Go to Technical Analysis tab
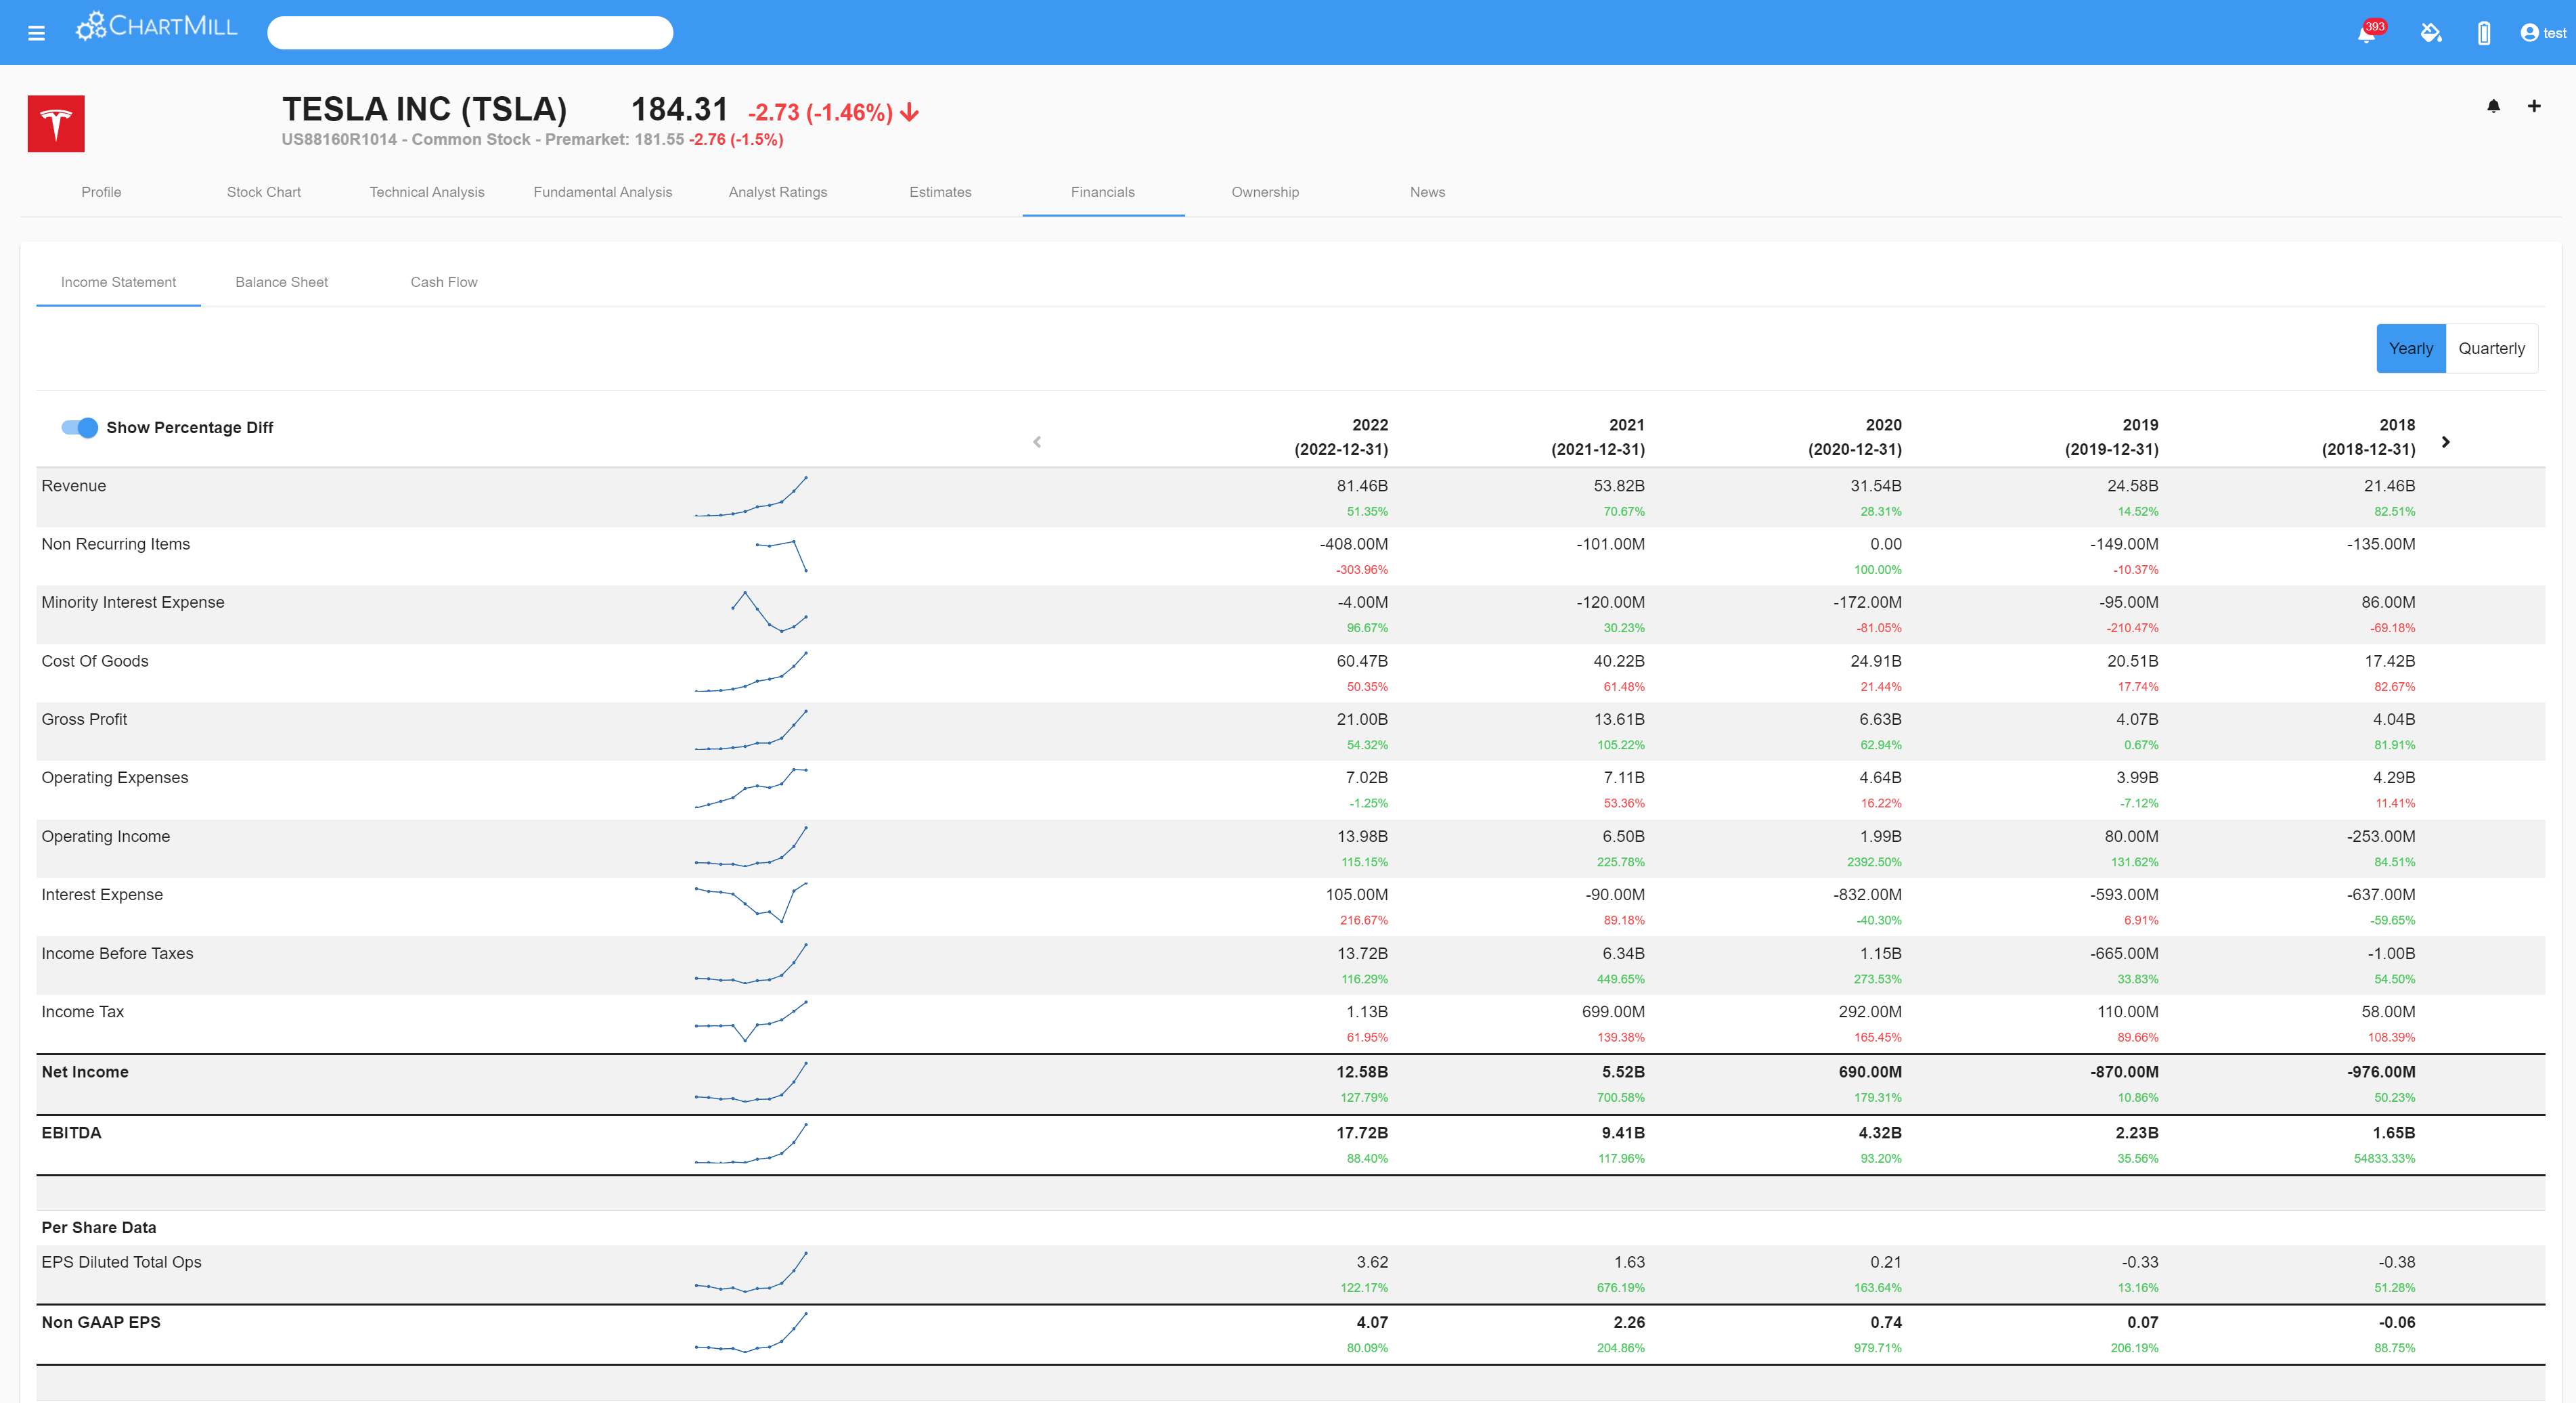The width and height of the screenshot is (2576, 1403). tap(427, 192)
